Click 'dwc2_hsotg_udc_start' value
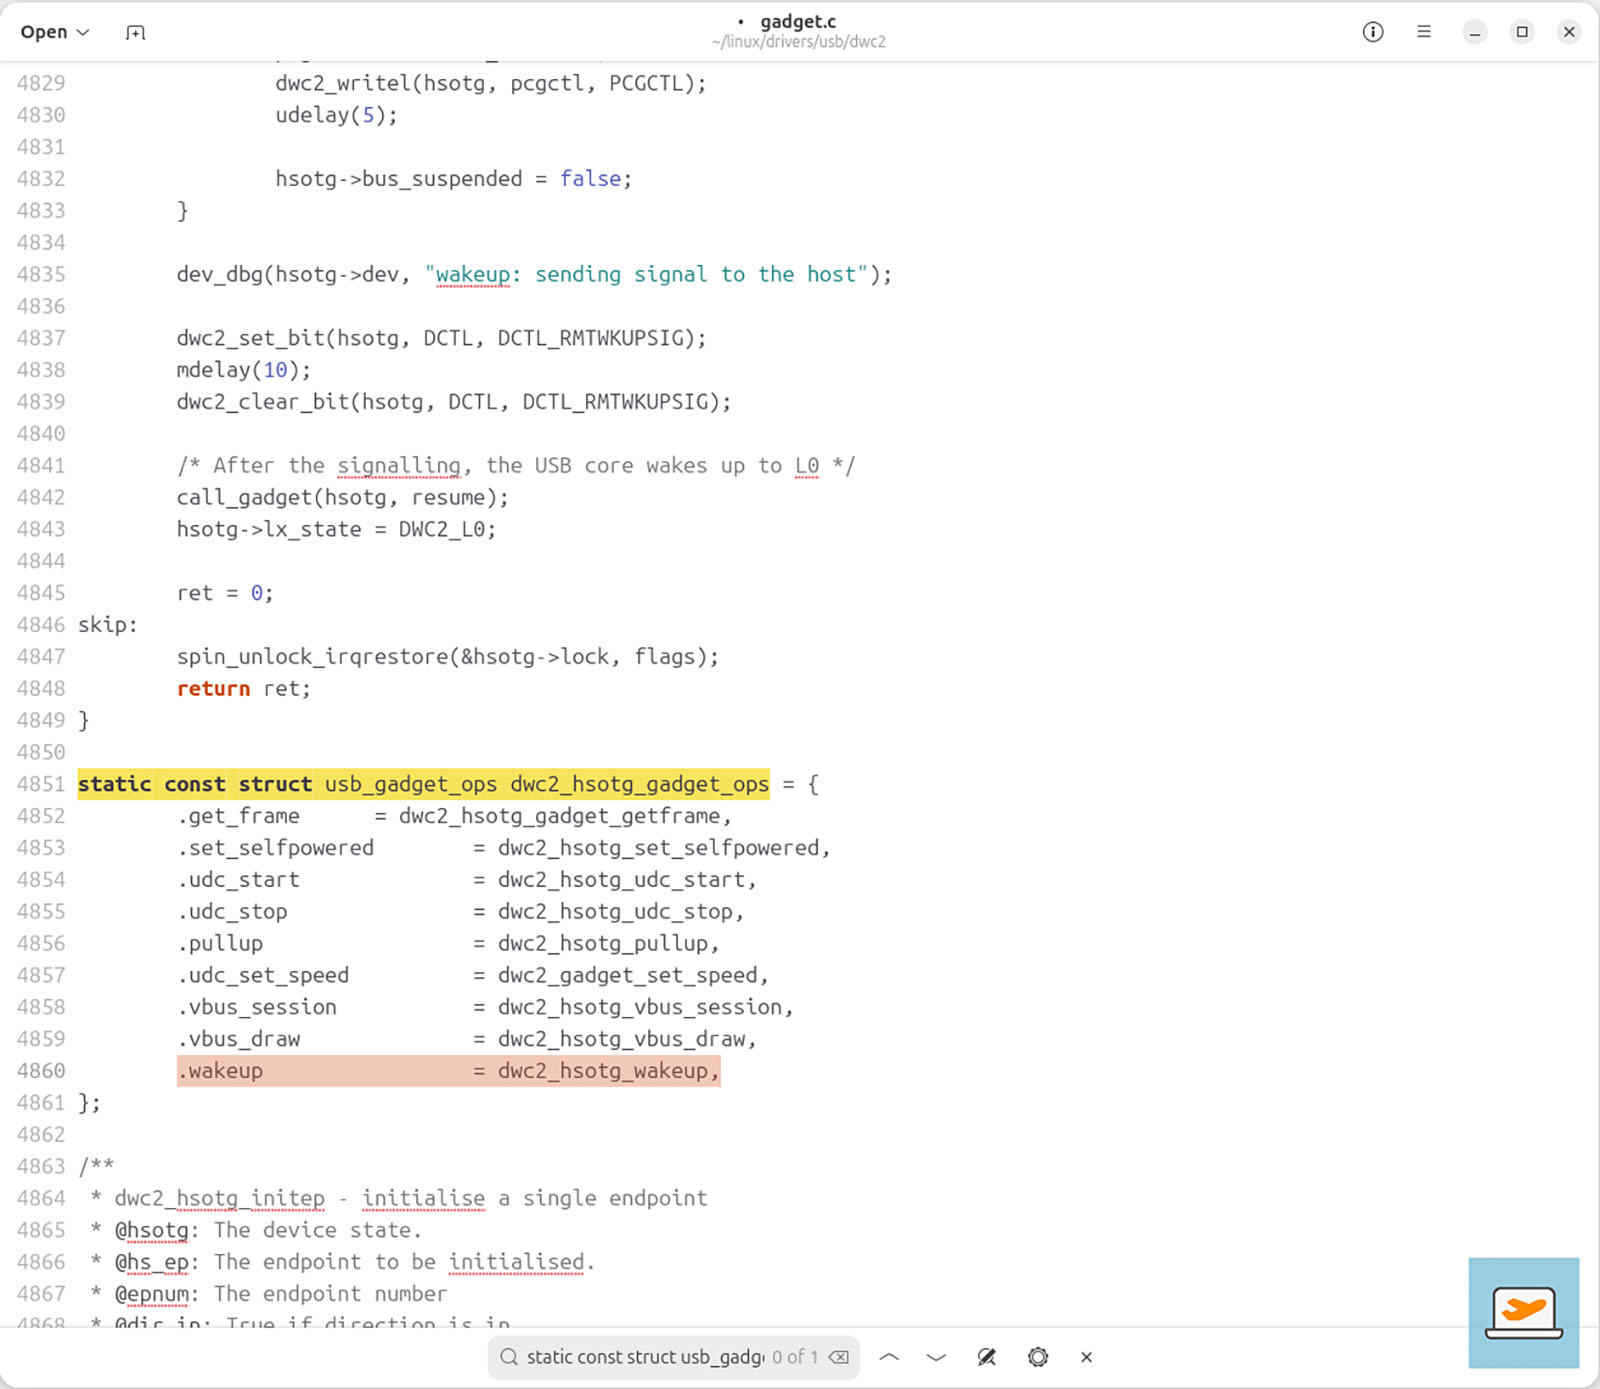The image size is (1600, 1389). click(621, 880)
